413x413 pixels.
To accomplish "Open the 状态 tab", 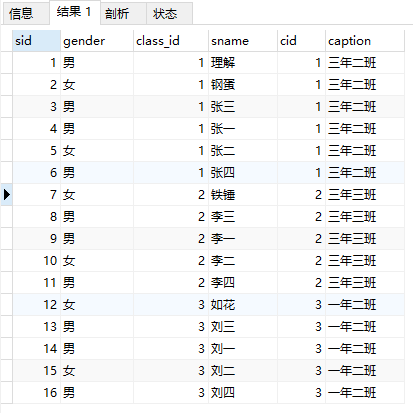I will 169,13.
